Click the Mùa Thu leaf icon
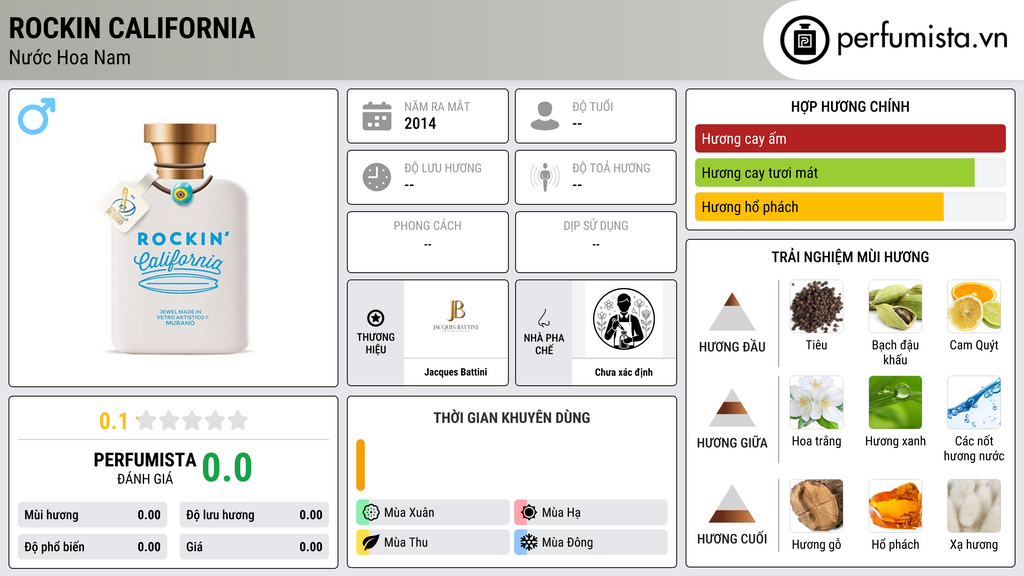This screenshot has height=576, width=1024. point(371,542)
